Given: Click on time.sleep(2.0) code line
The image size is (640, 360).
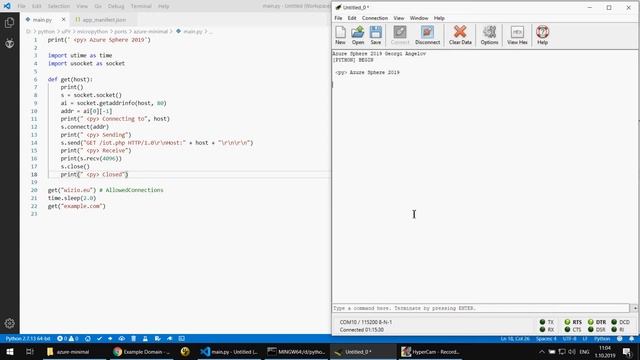Looking at the screenshot, I should 72,198.
